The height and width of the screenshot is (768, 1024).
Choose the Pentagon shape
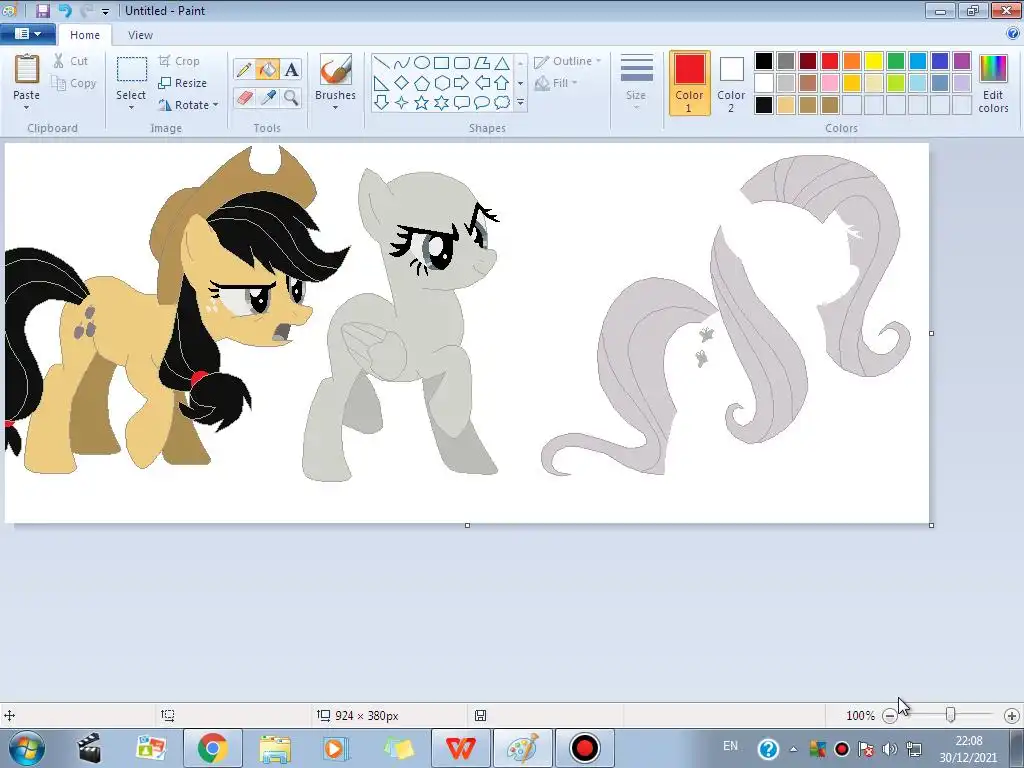point(422,83)
